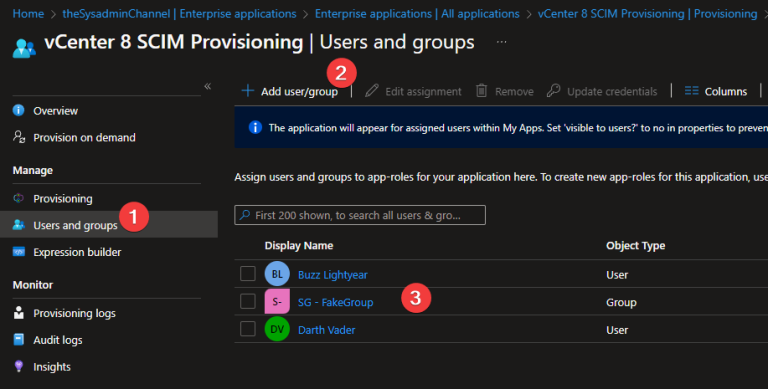
Task: Click the search magnifier icon in filter box
Action: point(245,215)
